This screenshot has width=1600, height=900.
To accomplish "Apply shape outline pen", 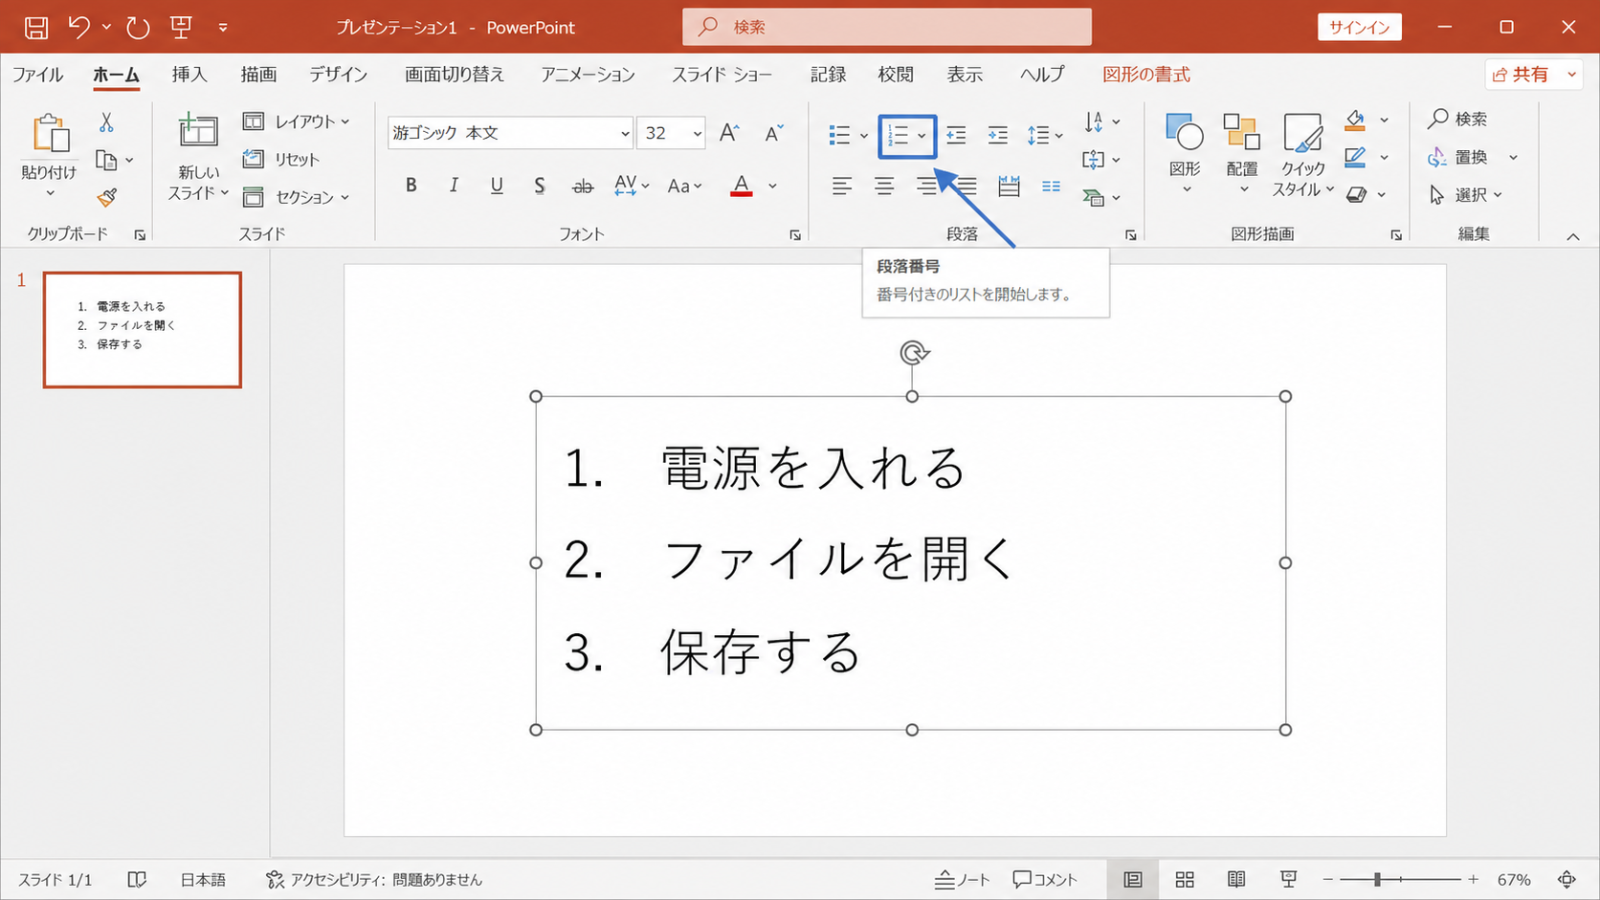I will 1355,157.
